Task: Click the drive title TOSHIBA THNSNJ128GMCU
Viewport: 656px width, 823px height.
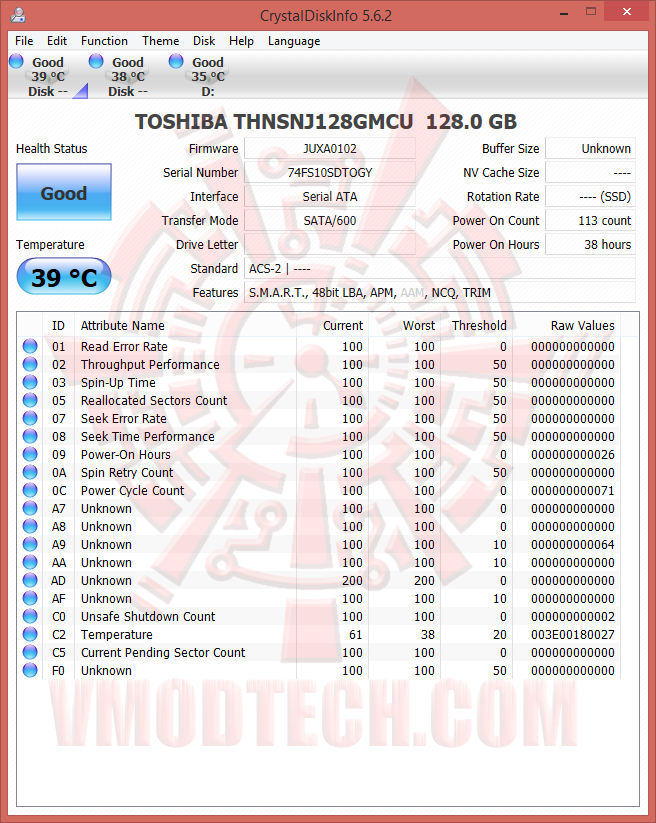Action: coord(274,122)
